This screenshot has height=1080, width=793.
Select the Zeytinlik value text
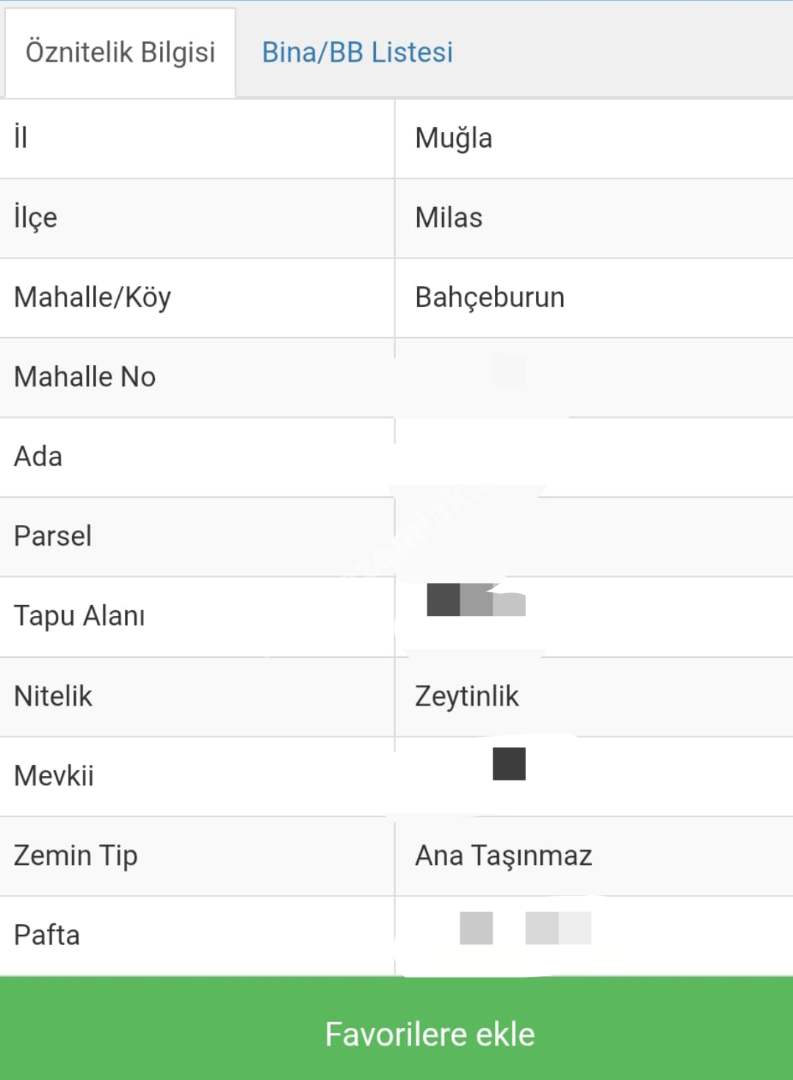tap(467, 696)
